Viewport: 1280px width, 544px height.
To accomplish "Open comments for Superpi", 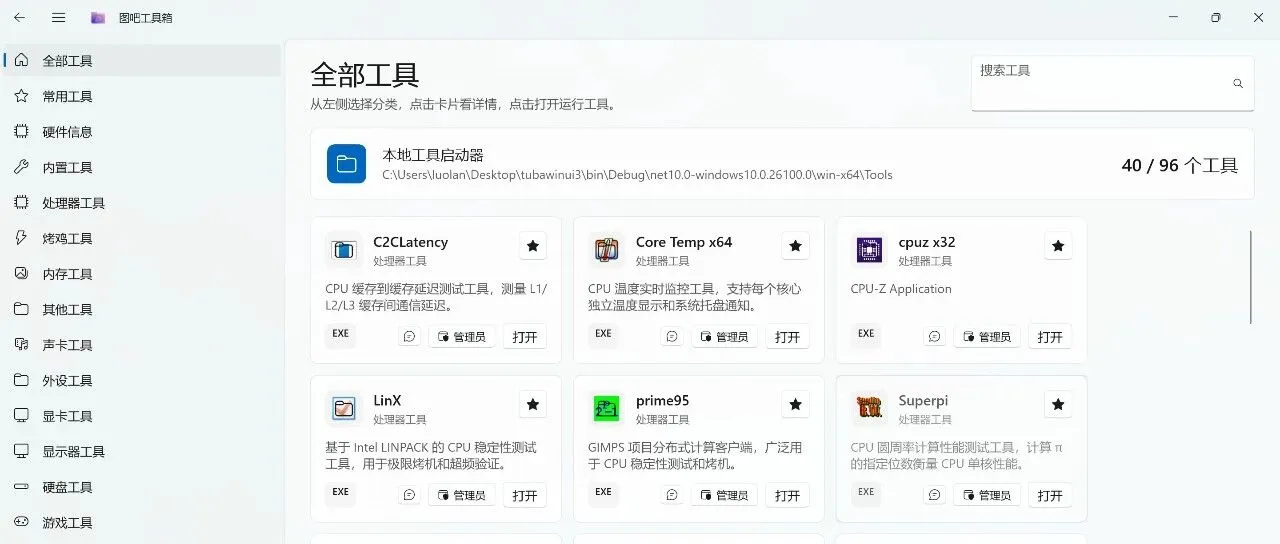I will (934, 495).
